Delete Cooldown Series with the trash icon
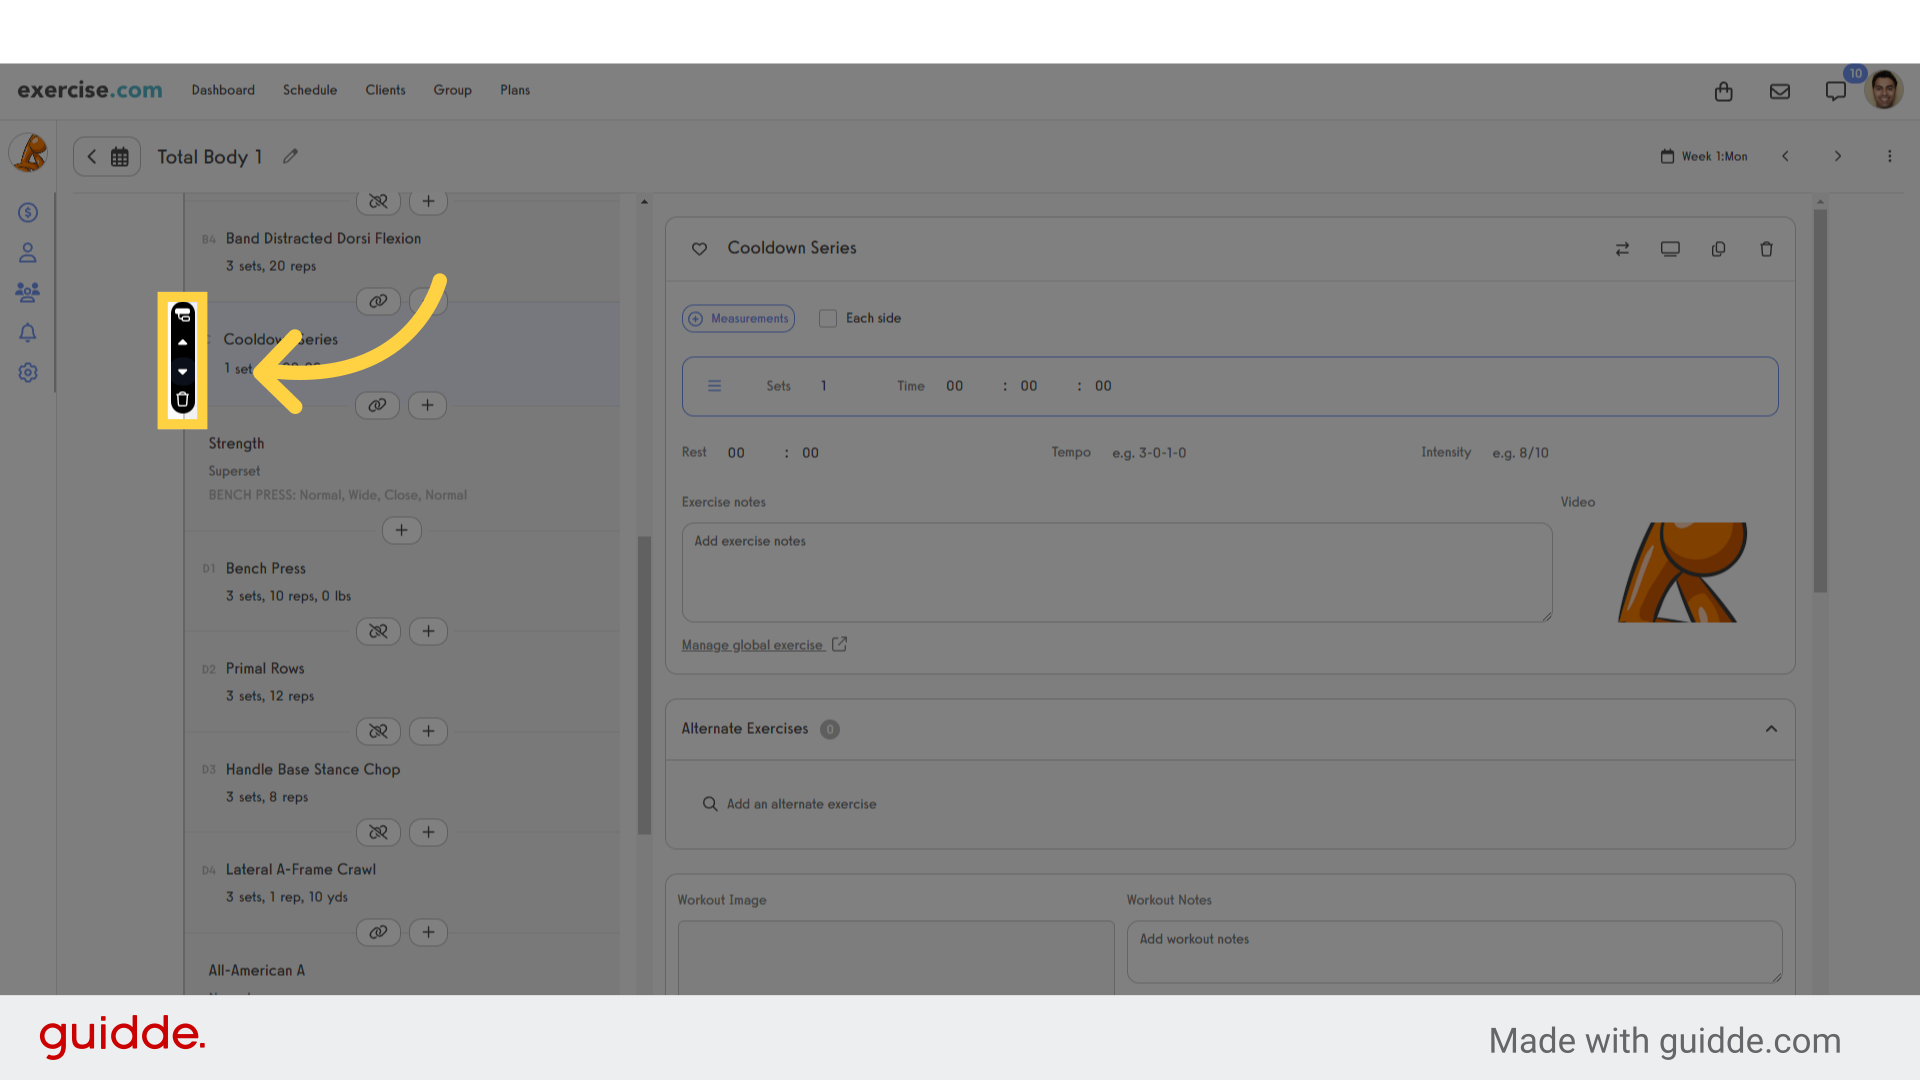The image size is (1920, 1080). pos(1767,249)
